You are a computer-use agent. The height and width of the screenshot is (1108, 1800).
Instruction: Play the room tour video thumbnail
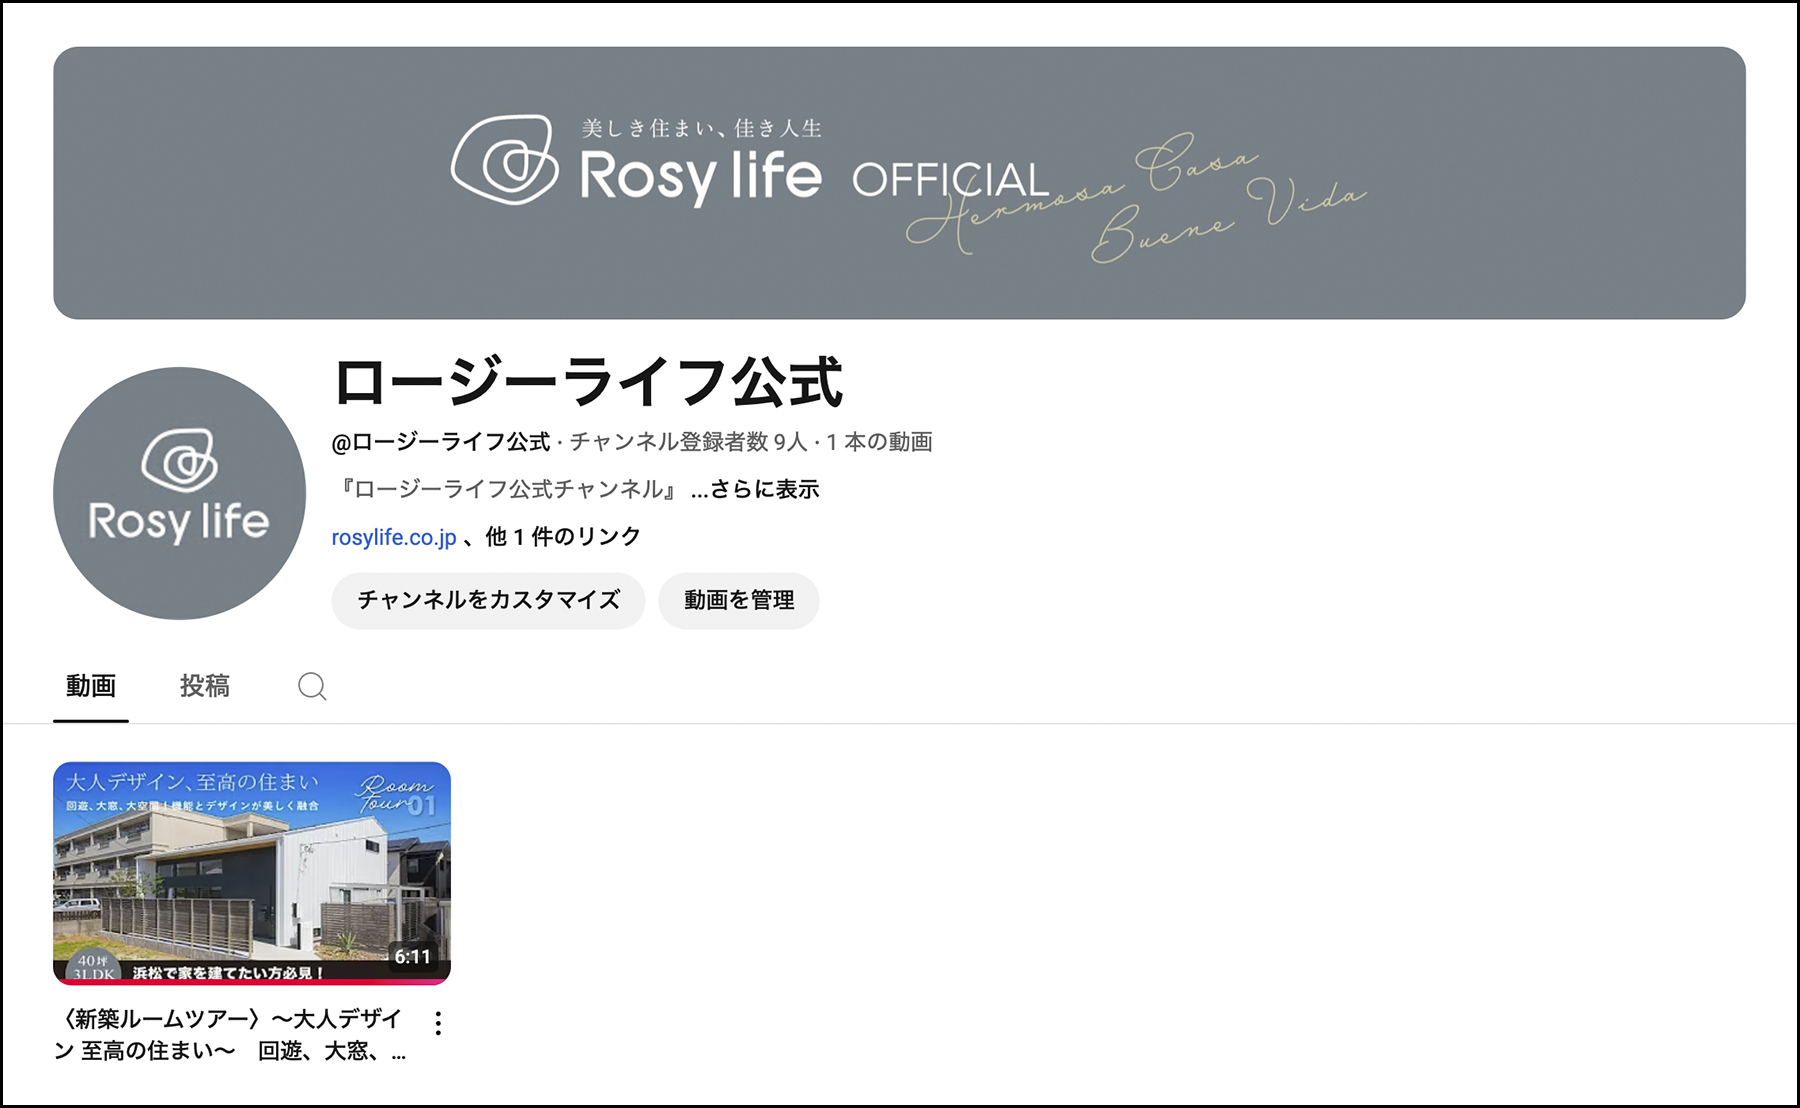(252, 873)
